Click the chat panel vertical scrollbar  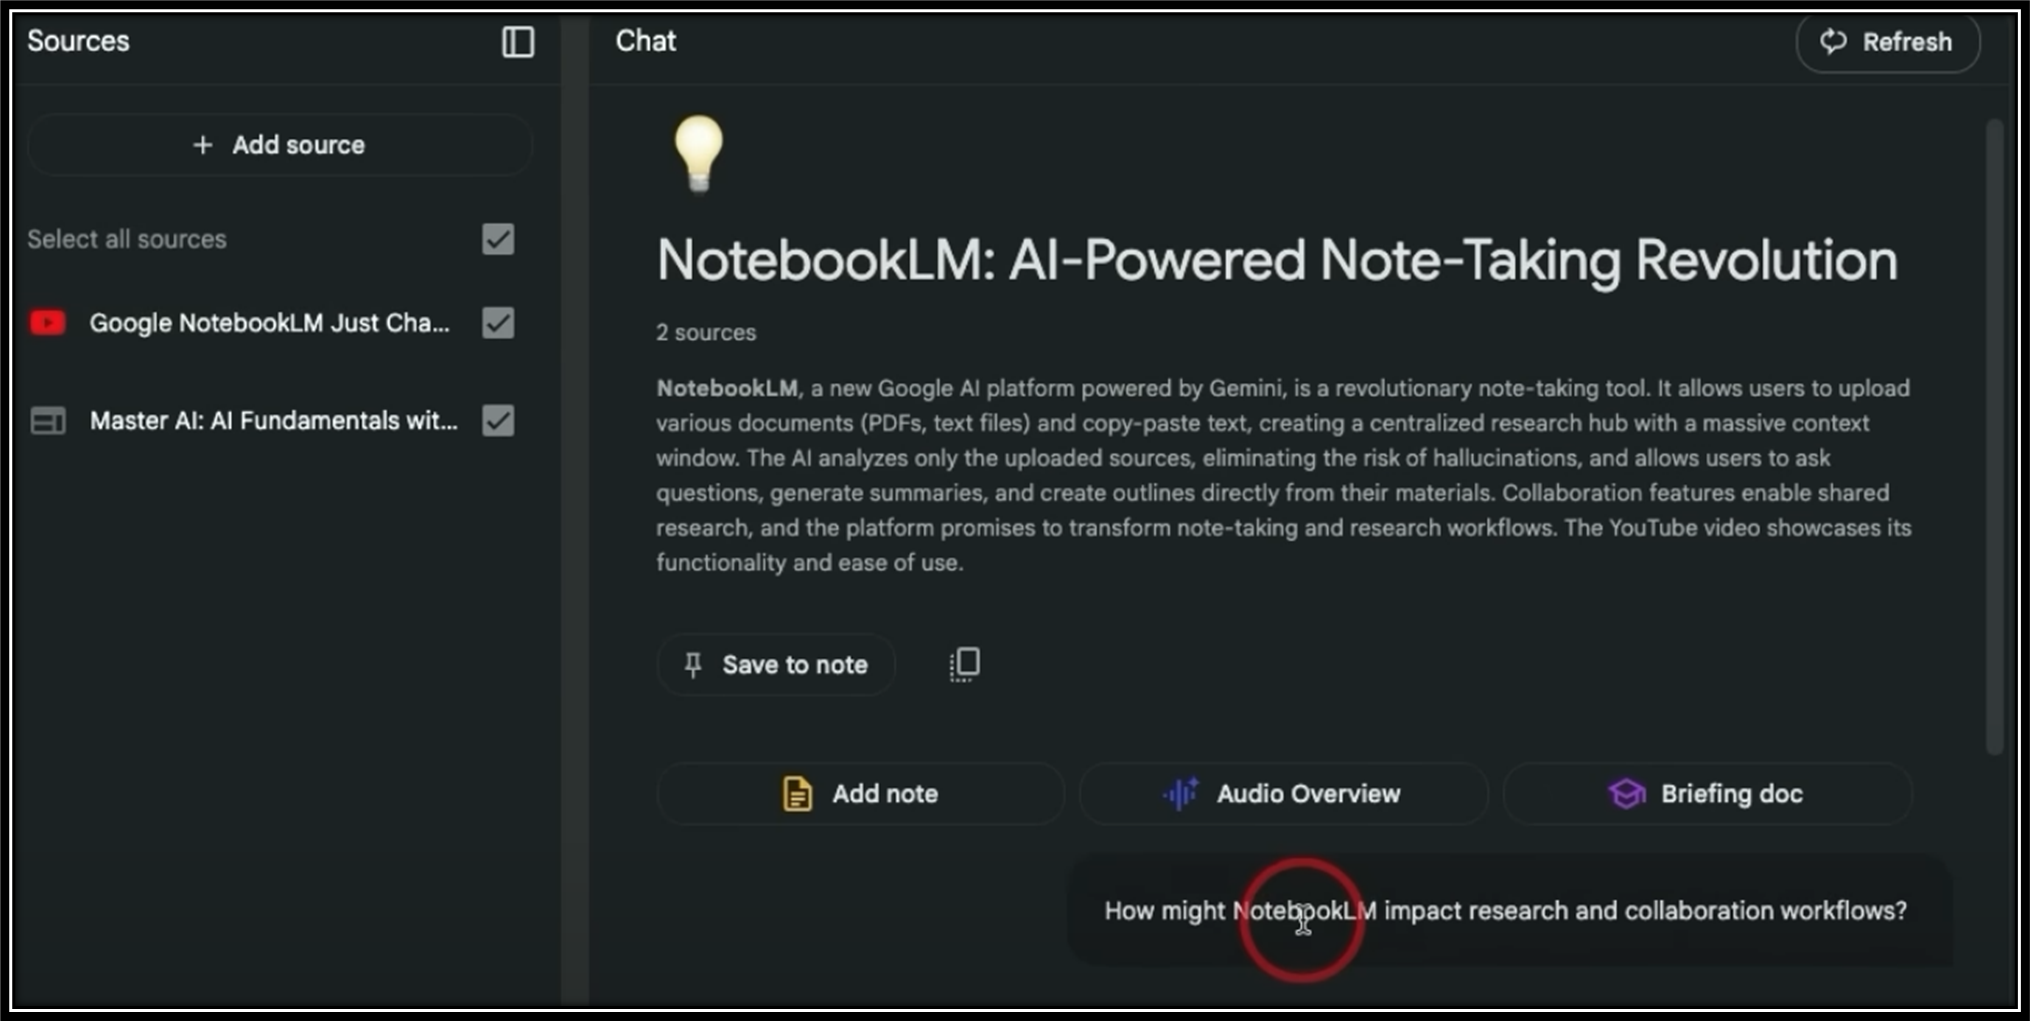point(1994,436)
